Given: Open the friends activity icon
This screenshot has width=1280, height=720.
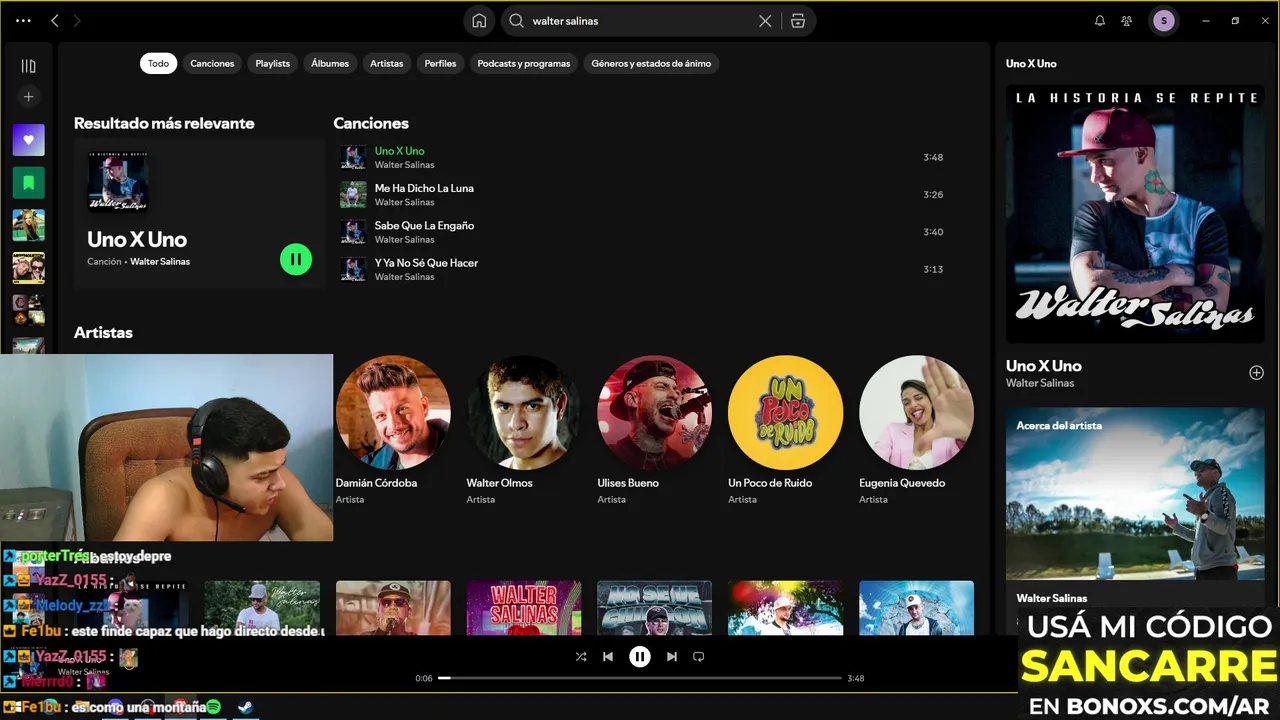Looking at the screenshot, I should 1127,20.
